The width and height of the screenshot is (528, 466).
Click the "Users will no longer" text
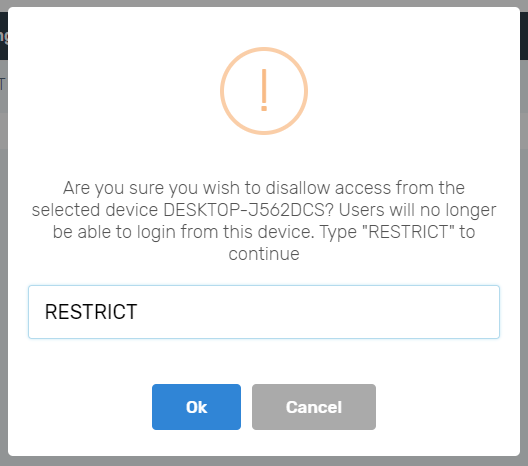pyautogui.click(x=417, y=210)
